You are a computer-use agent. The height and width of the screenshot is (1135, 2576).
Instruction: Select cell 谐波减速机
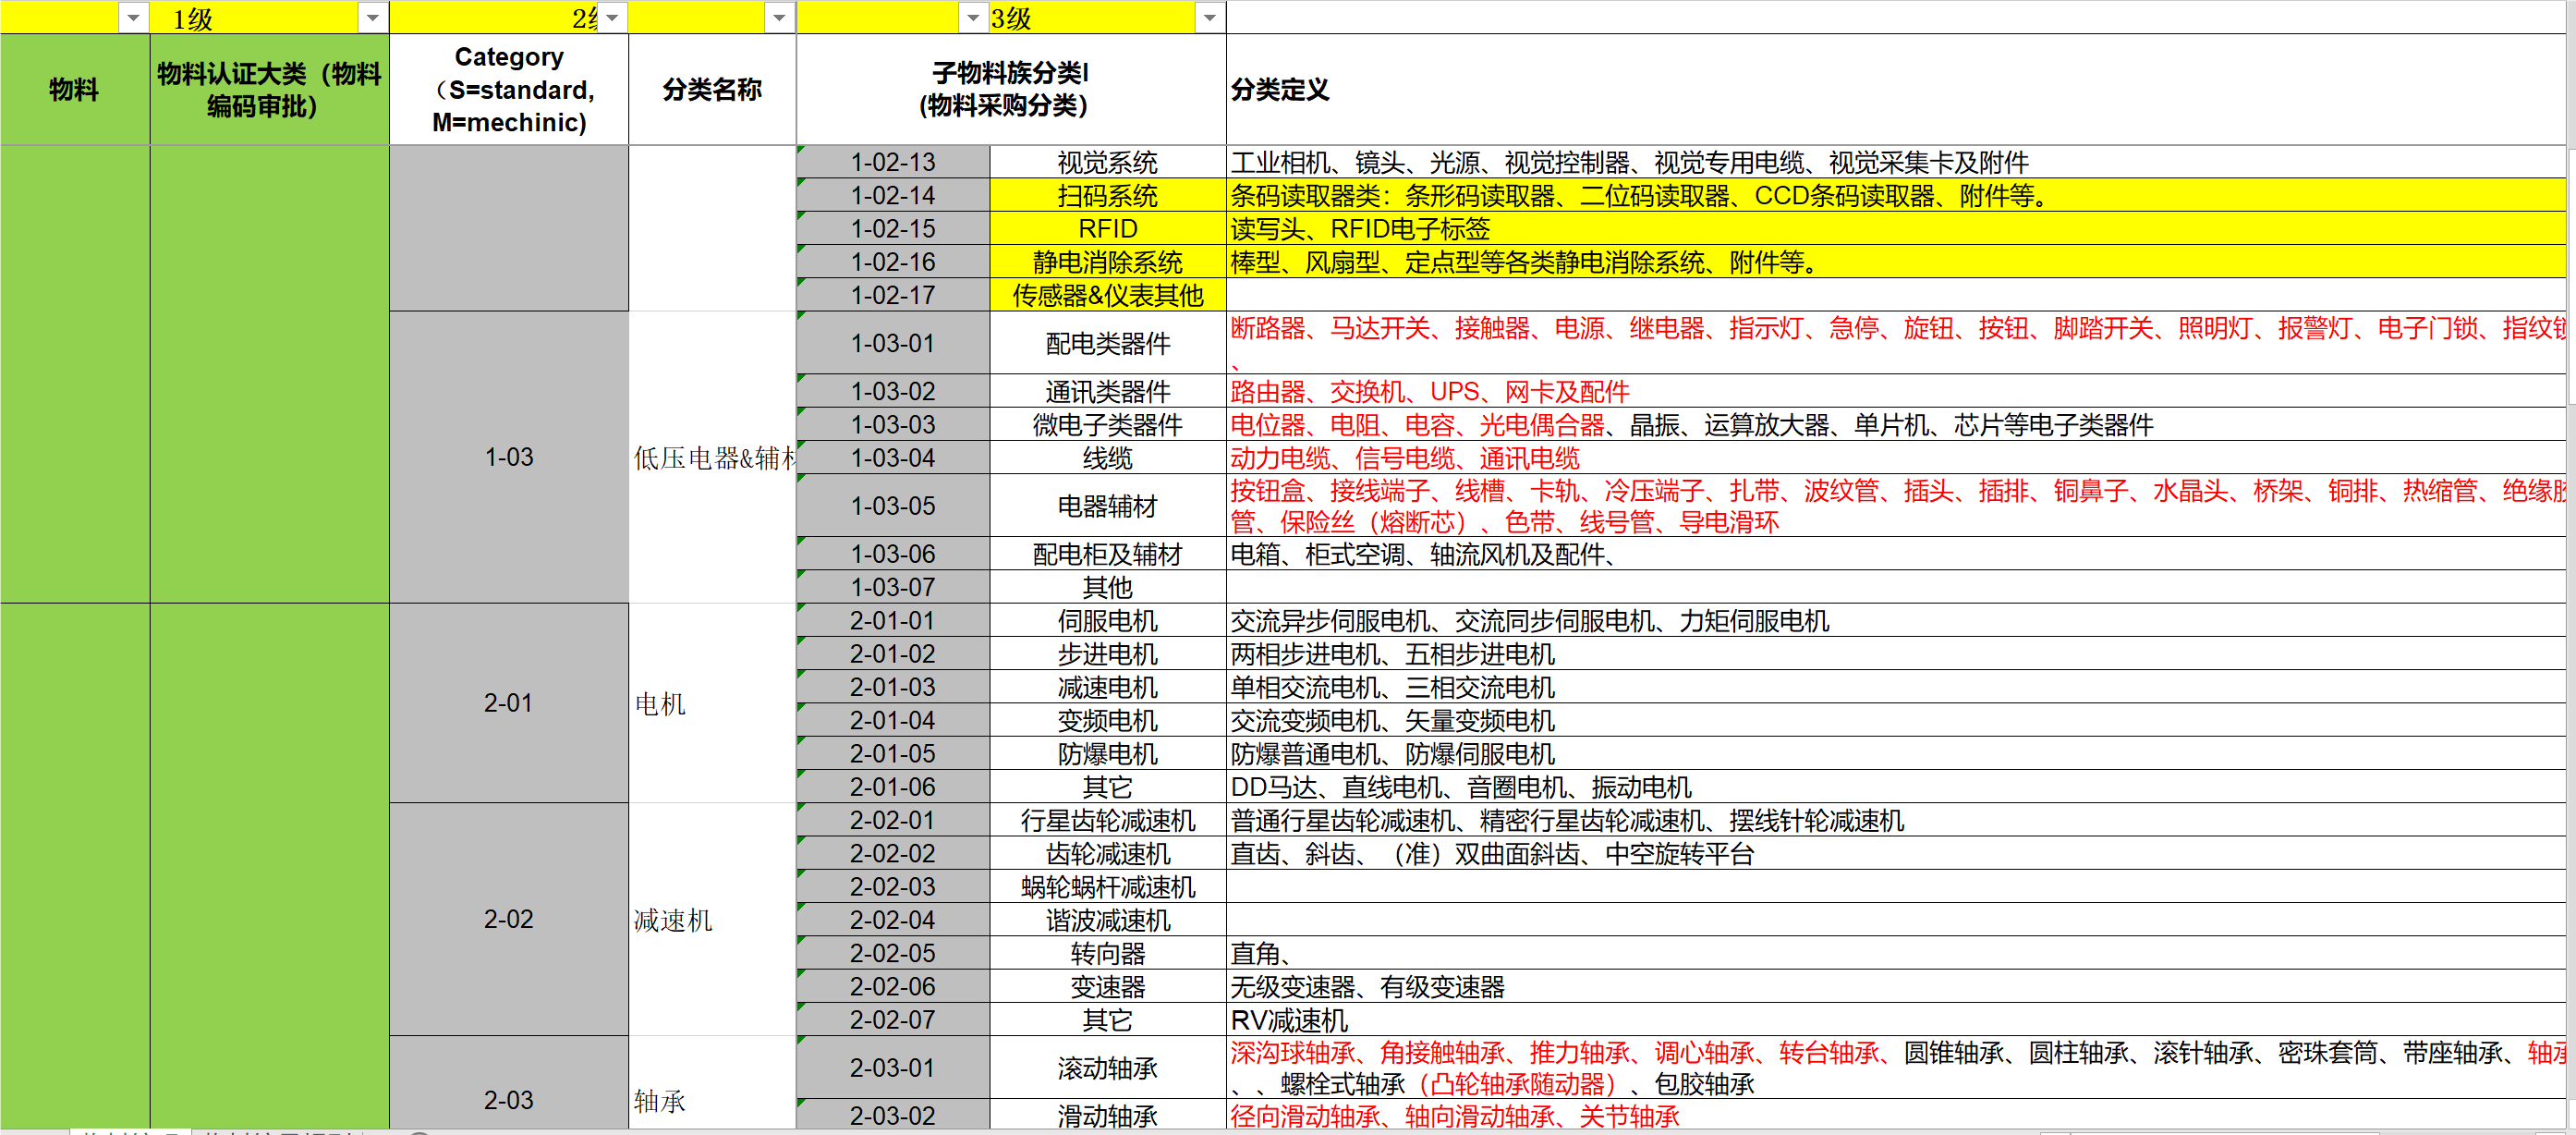click(x=1107, y=920)
